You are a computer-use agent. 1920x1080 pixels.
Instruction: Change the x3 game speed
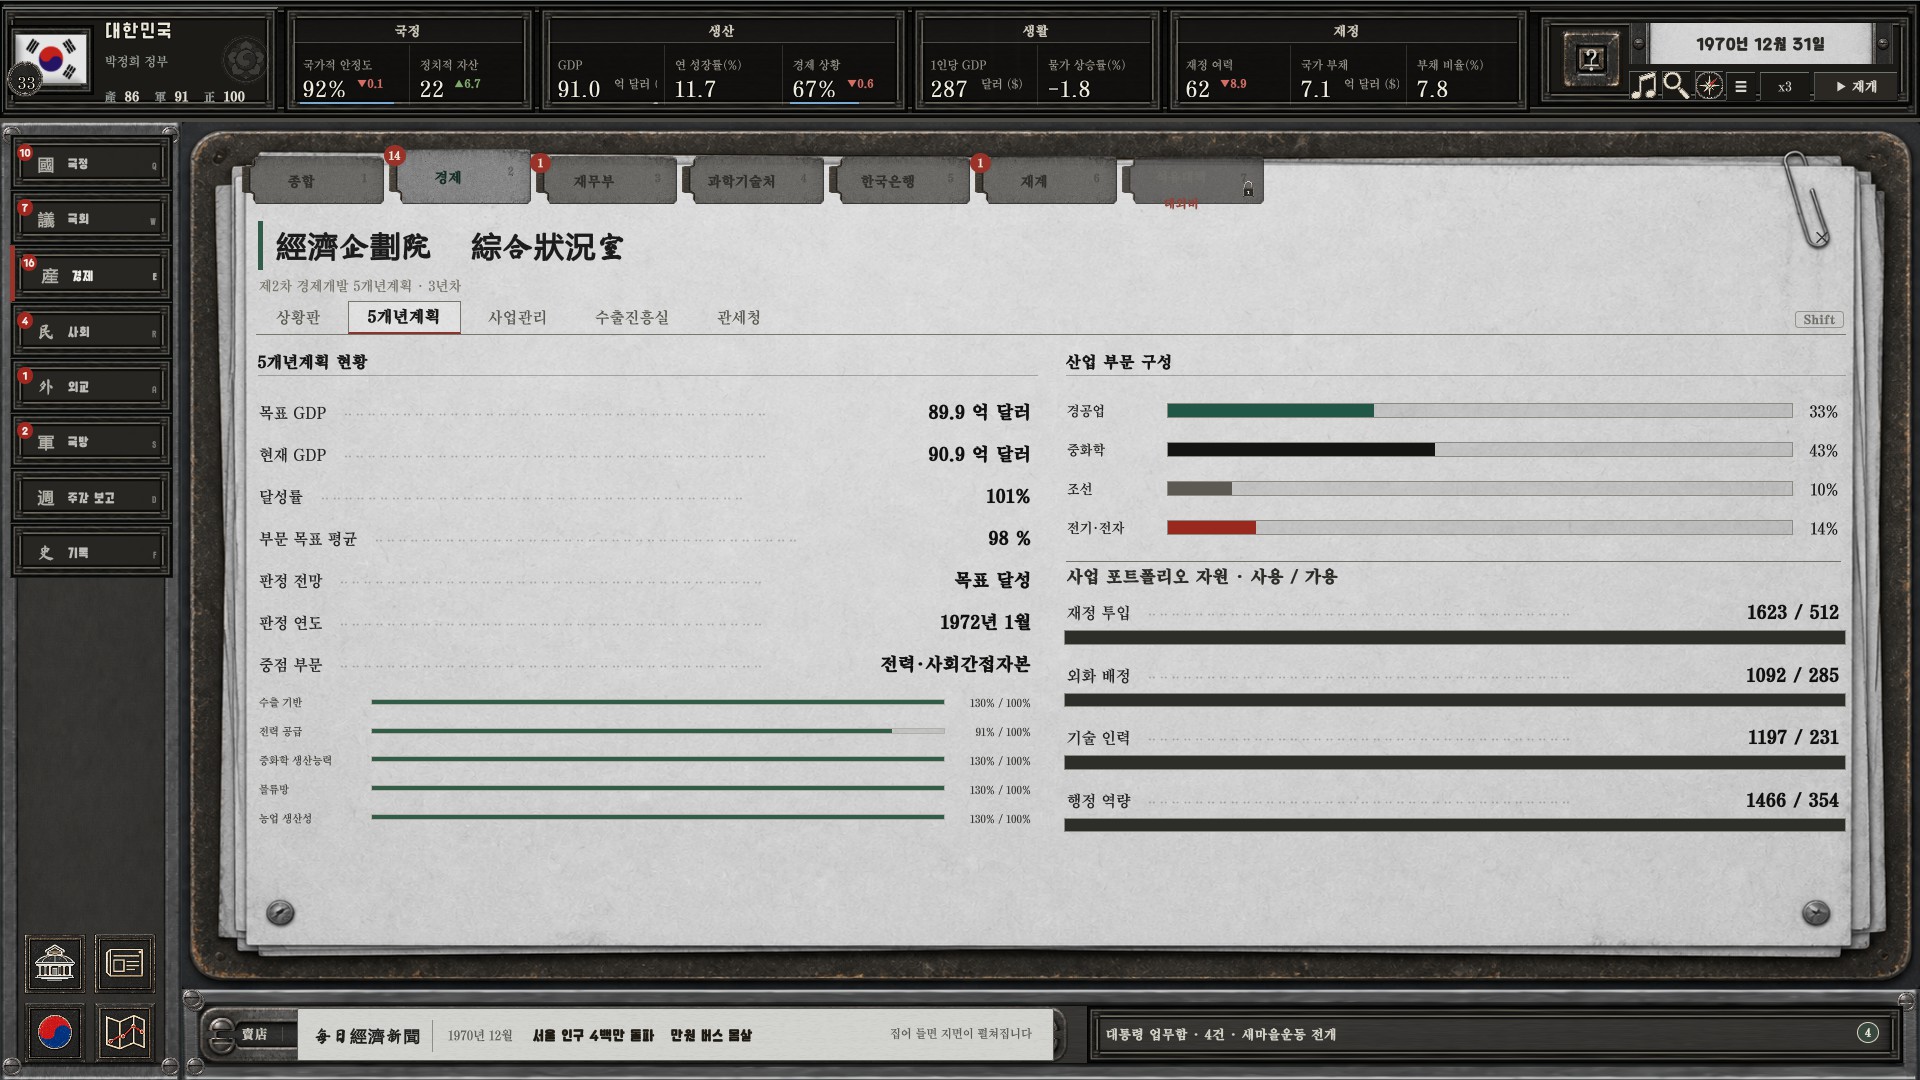1784,87
